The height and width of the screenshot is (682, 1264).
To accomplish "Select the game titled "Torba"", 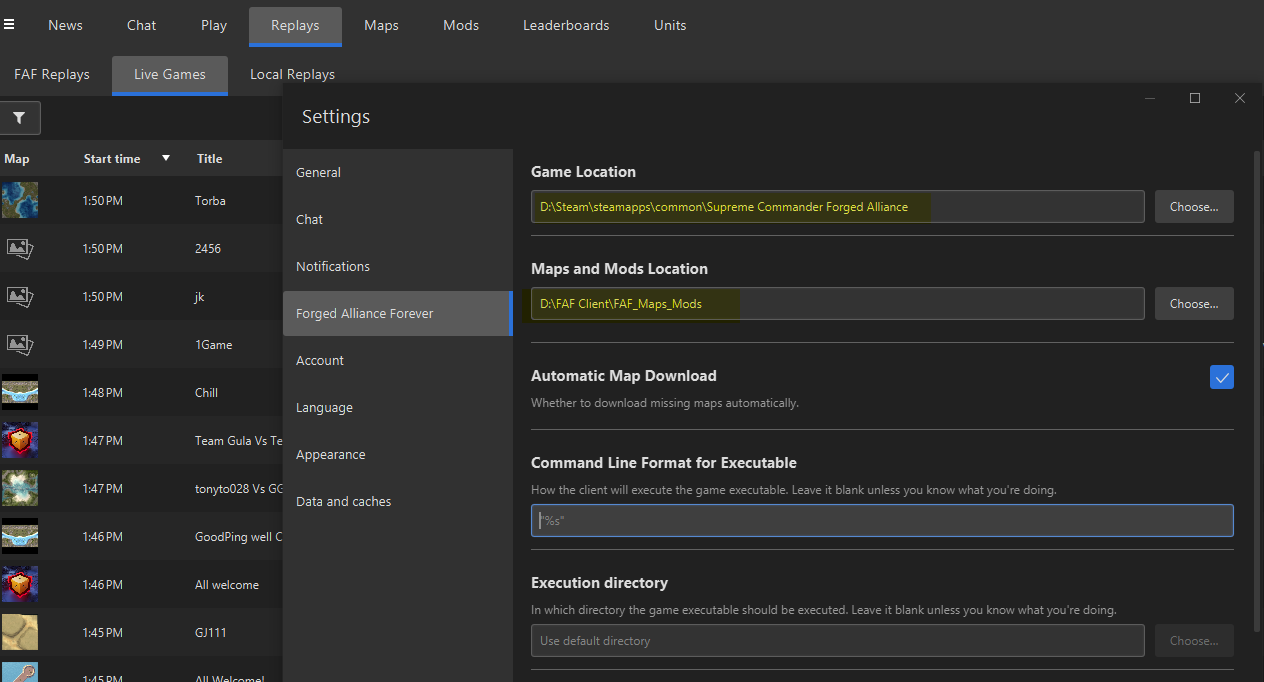I will tap(210, 201).
